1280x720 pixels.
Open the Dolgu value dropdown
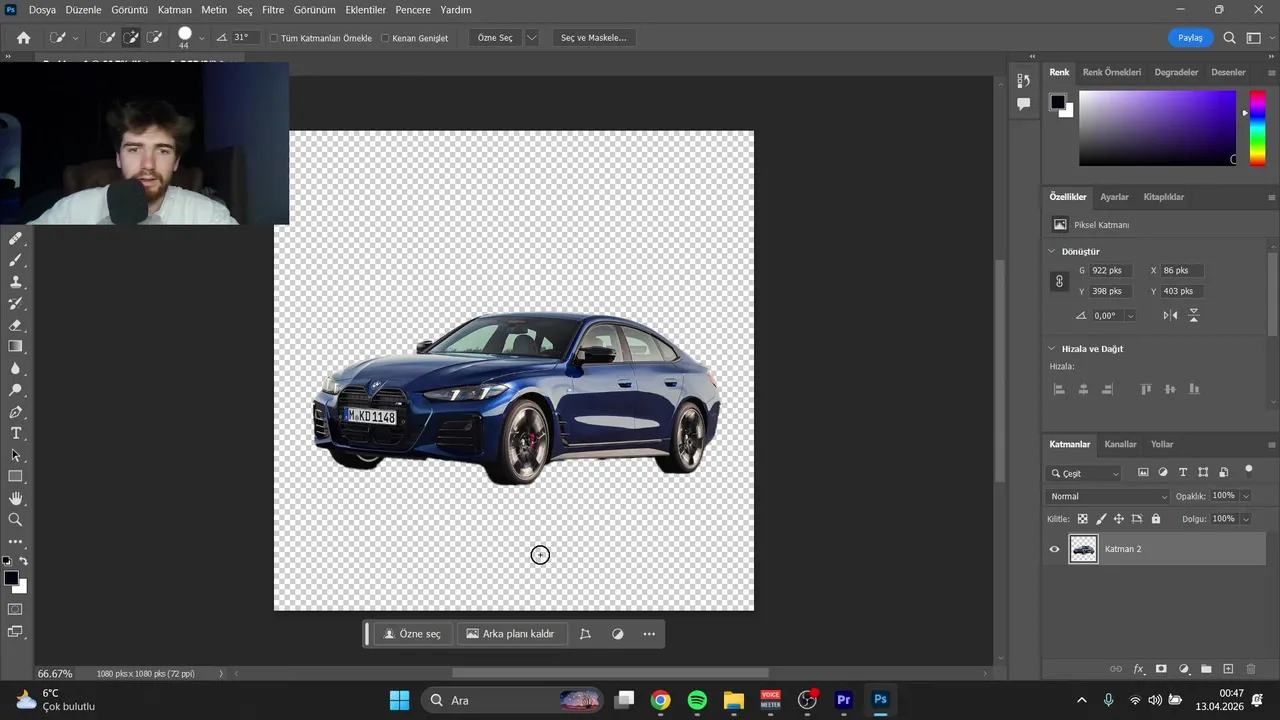pyautogui.click(x=1245, y=519)
